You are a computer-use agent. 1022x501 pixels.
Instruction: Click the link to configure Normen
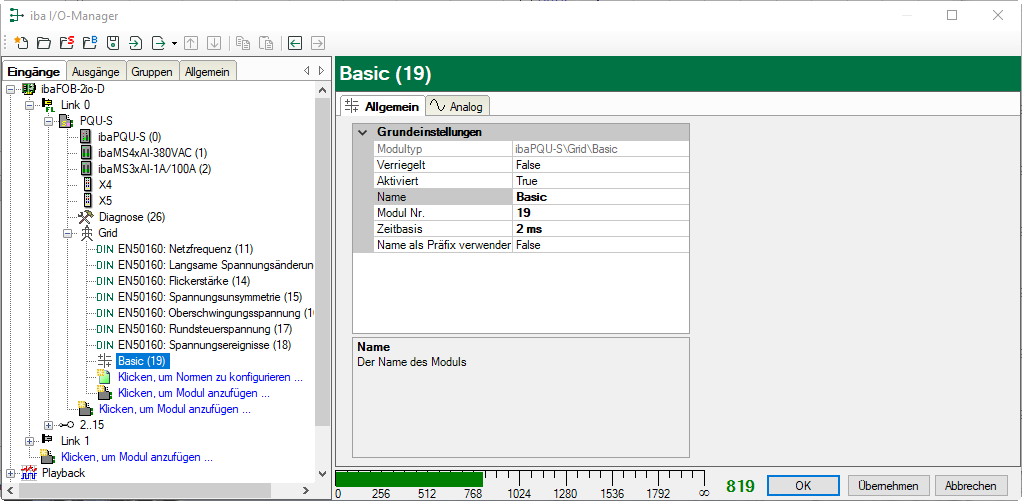209,377
